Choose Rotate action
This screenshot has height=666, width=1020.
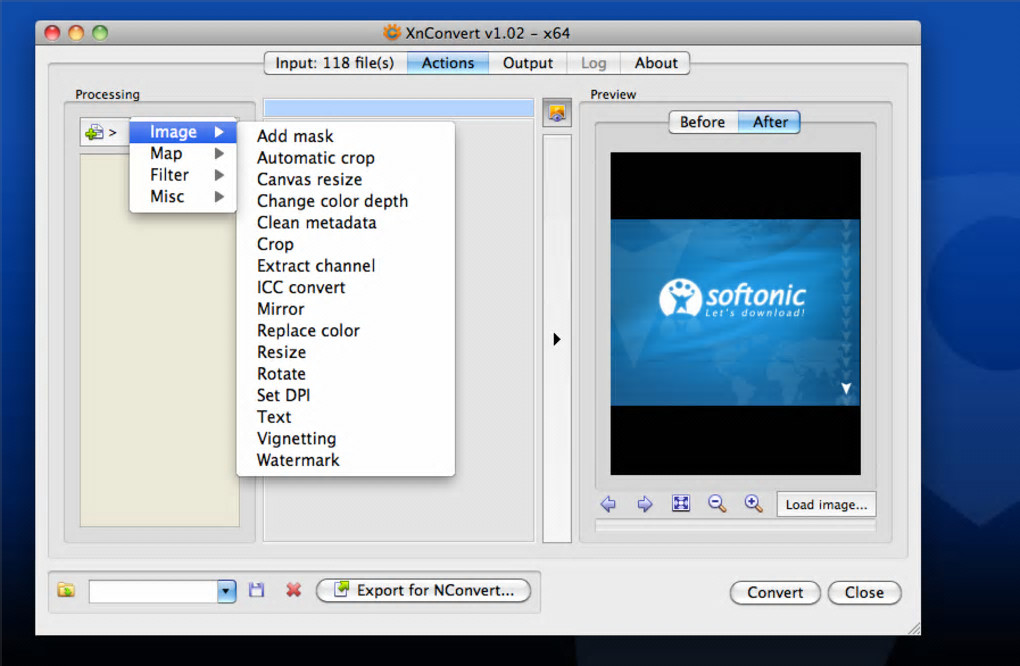tap(345, 373)
